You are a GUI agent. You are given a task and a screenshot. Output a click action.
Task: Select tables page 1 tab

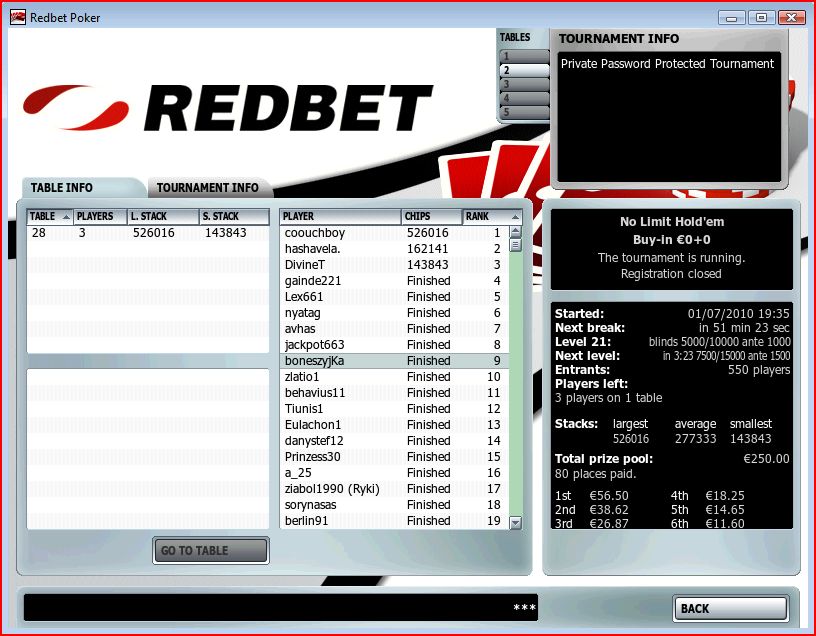pos(524,56)
